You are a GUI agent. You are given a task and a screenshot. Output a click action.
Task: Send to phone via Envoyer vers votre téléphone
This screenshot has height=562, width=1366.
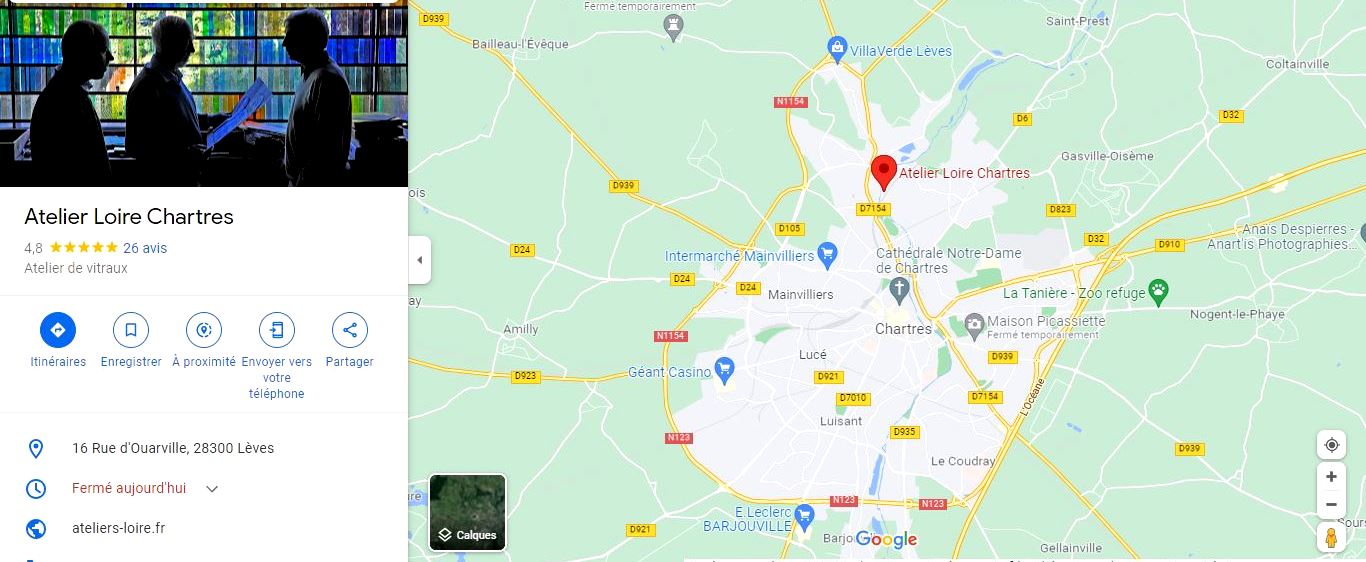tap(277, 330)
